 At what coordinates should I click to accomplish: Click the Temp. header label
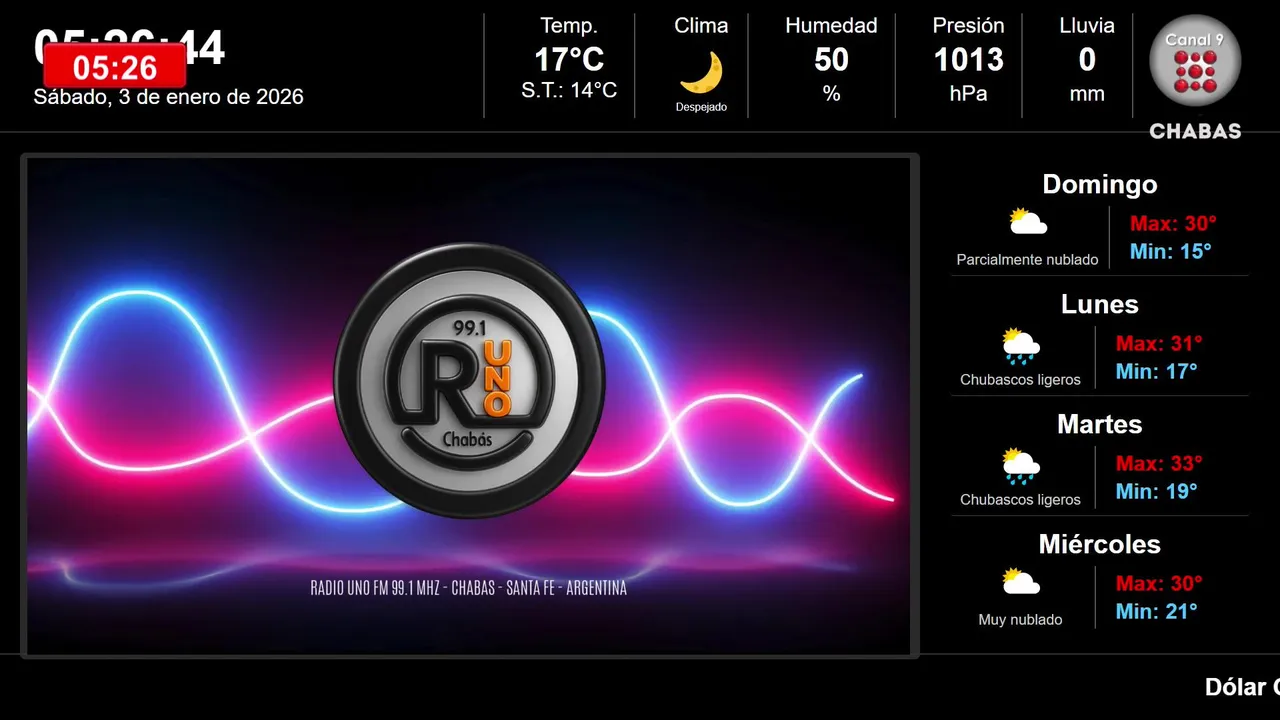point(569,26)
